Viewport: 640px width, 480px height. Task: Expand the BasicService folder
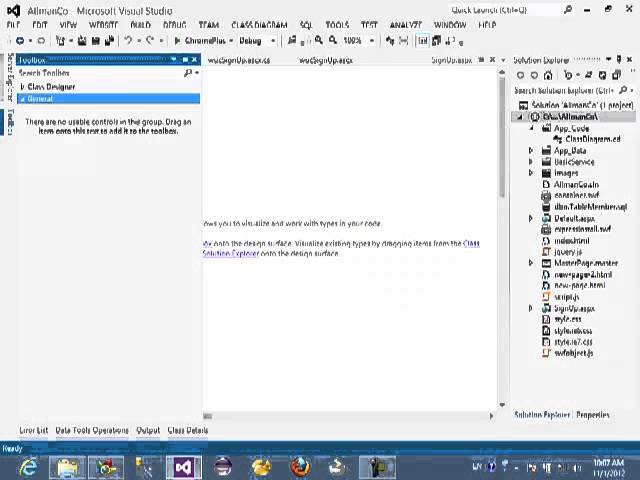531,162
